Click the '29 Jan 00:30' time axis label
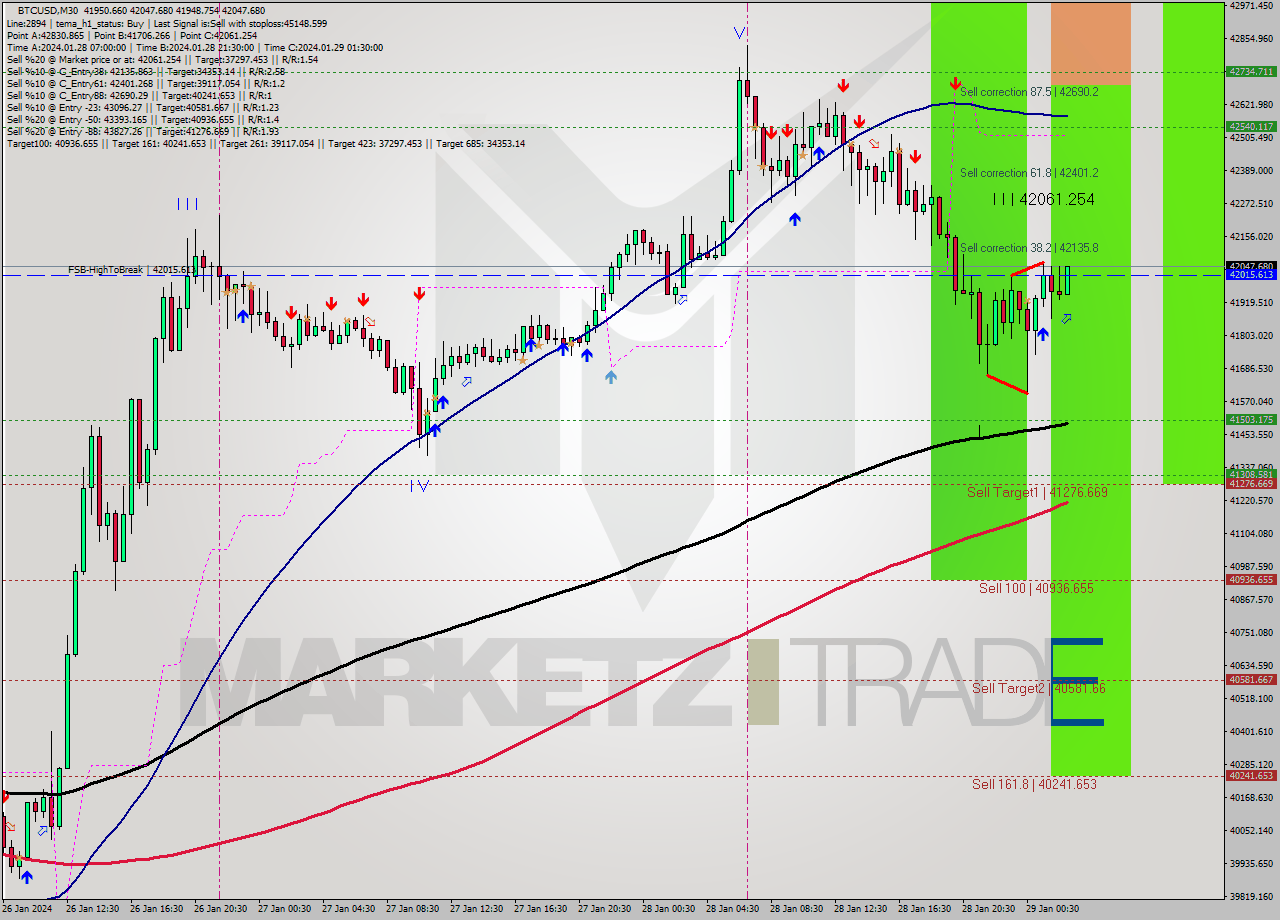The image size is (1280, 920). [x=1052, y=909]
